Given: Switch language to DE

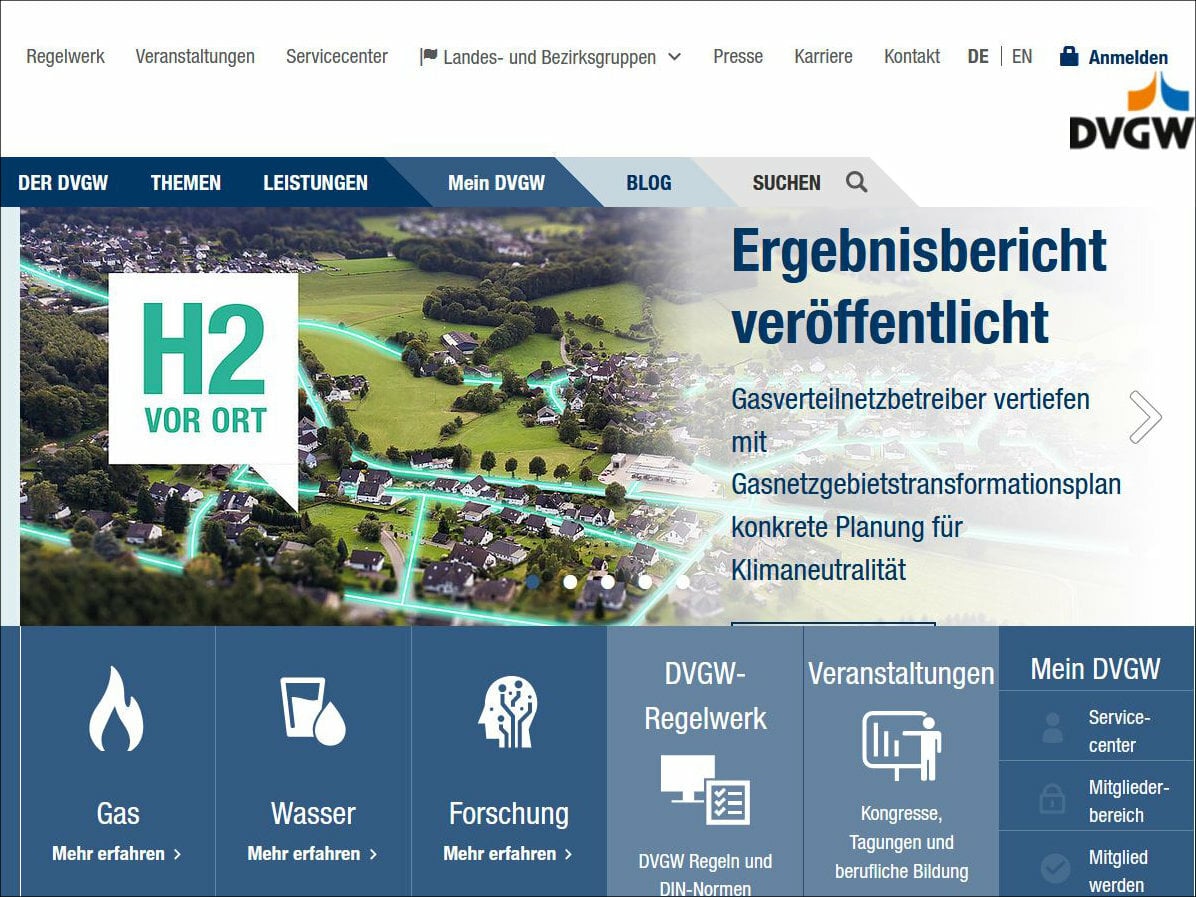Looking at the screenshot, I should [x=978, y=56].
